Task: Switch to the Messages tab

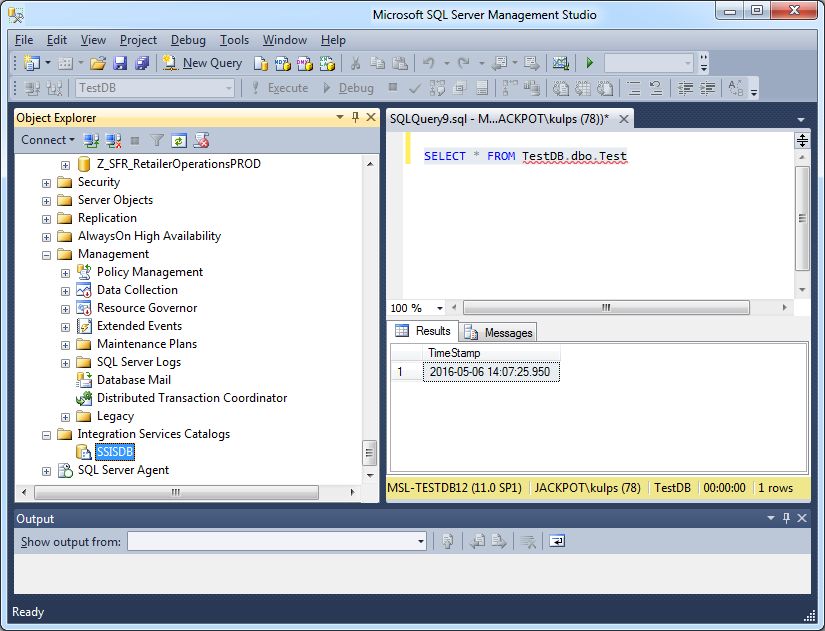Action: click(499, 333)
